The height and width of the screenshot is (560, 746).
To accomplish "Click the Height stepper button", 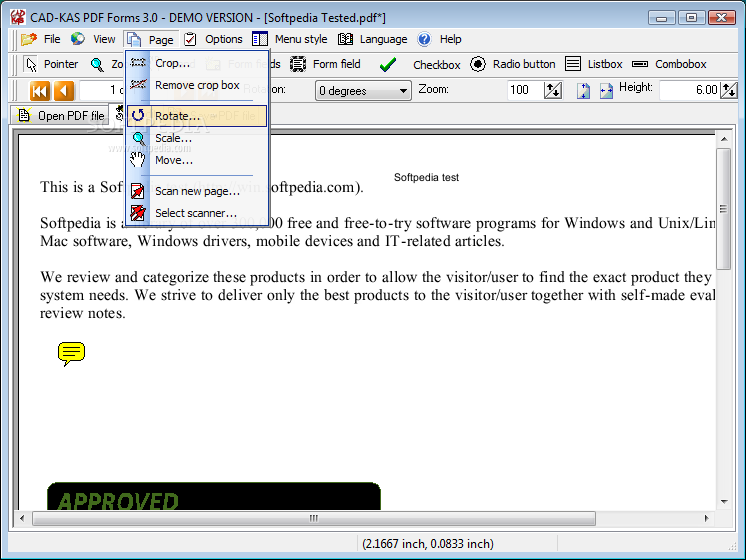I will coord(728,90).
